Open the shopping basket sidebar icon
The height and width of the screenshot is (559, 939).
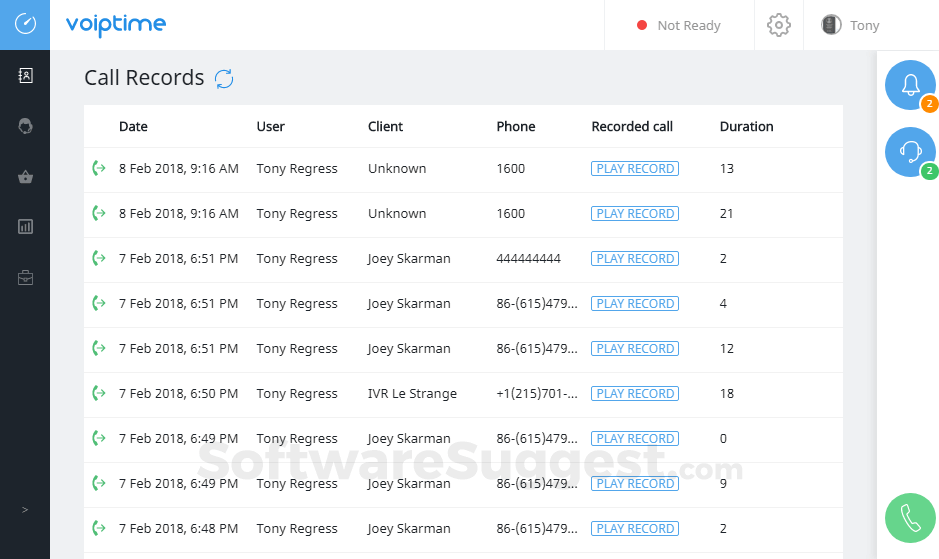click(x=25, y=177)
